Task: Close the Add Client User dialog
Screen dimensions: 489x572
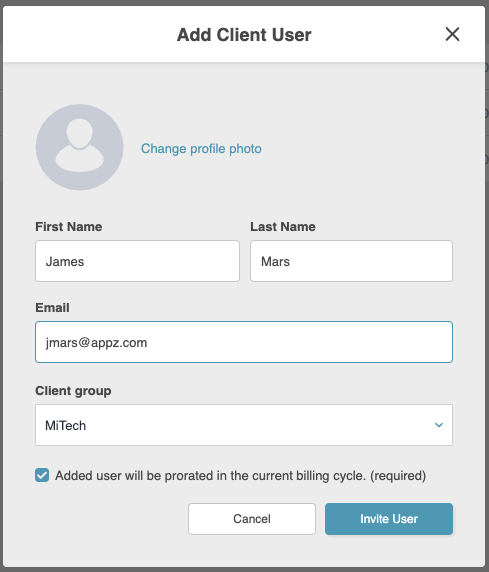Action: pyautogui.click(x=452, y=34)
